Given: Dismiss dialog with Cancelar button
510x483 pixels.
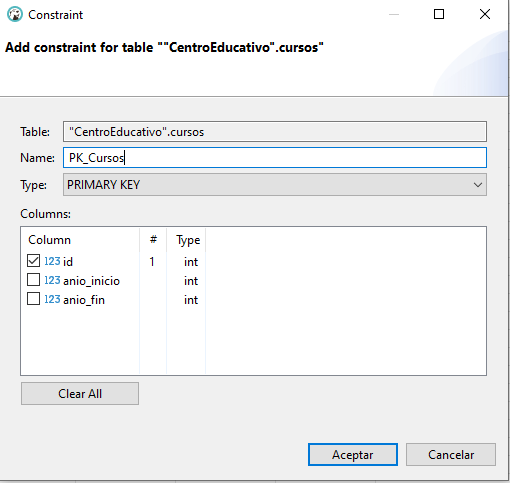Looking at the screenshot, I should (451, 455).
